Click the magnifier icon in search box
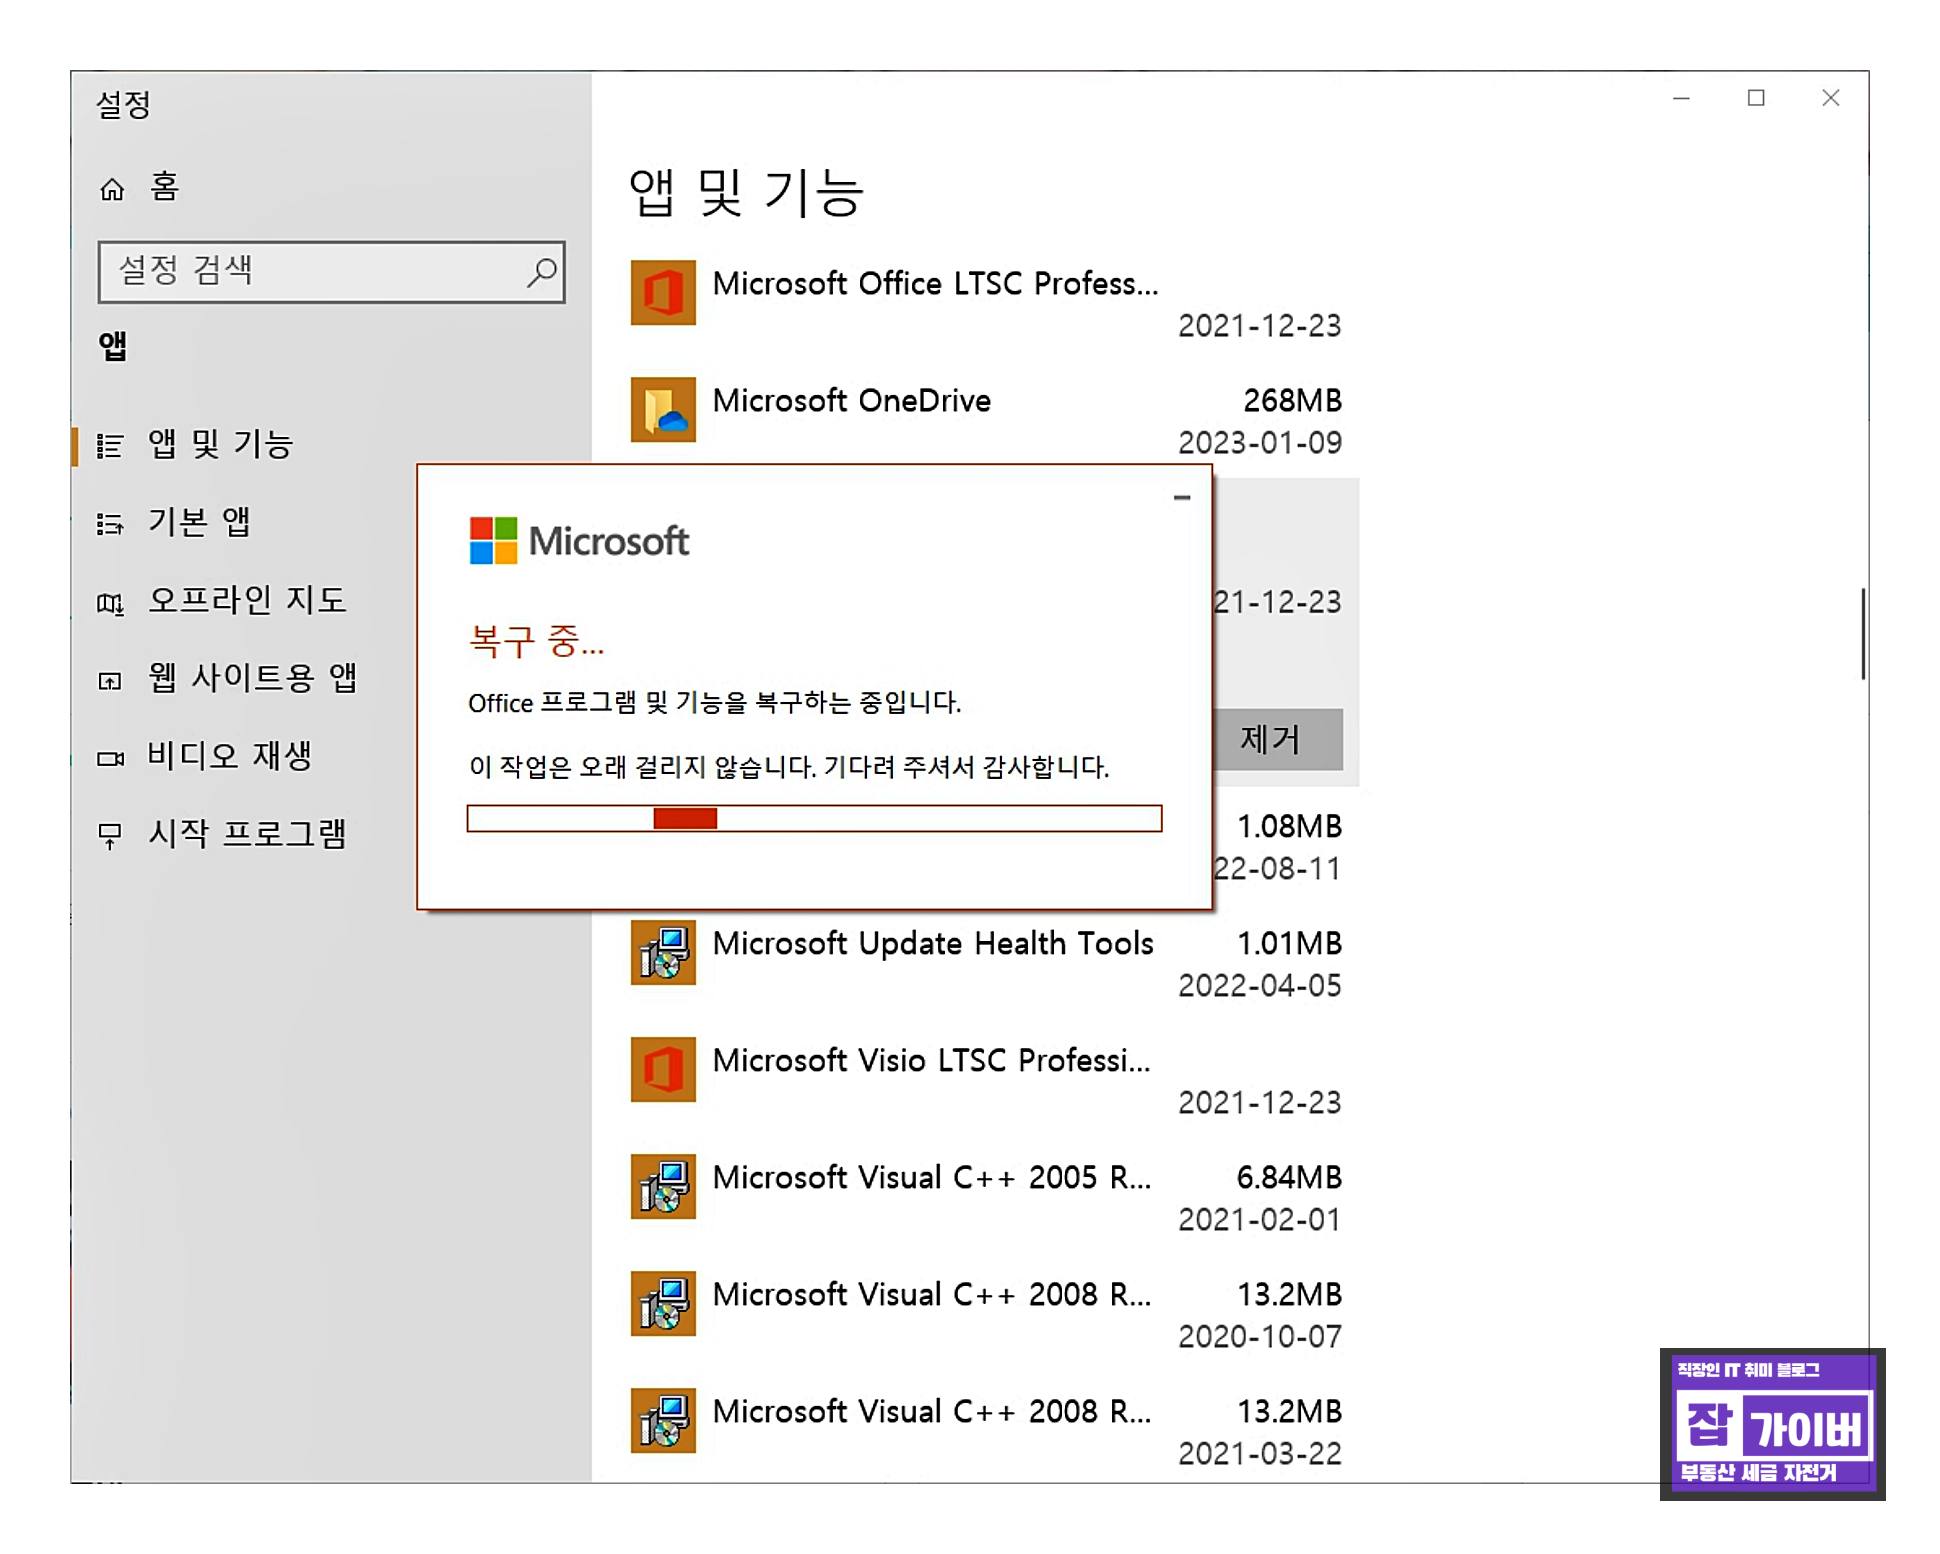The width and height of the screenshot is (1940, 1554). pyautogui.click(x=541, y=272)
